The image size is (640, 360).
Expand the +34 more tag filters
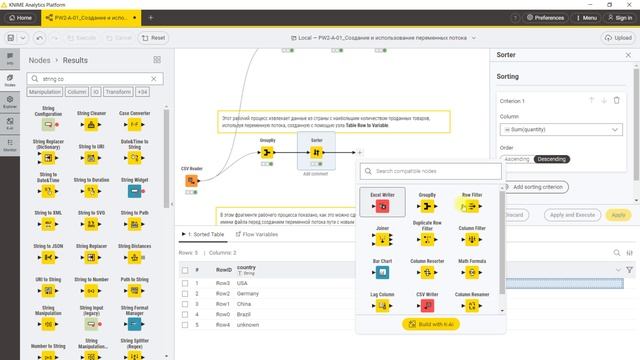click(x=142, y=92)
